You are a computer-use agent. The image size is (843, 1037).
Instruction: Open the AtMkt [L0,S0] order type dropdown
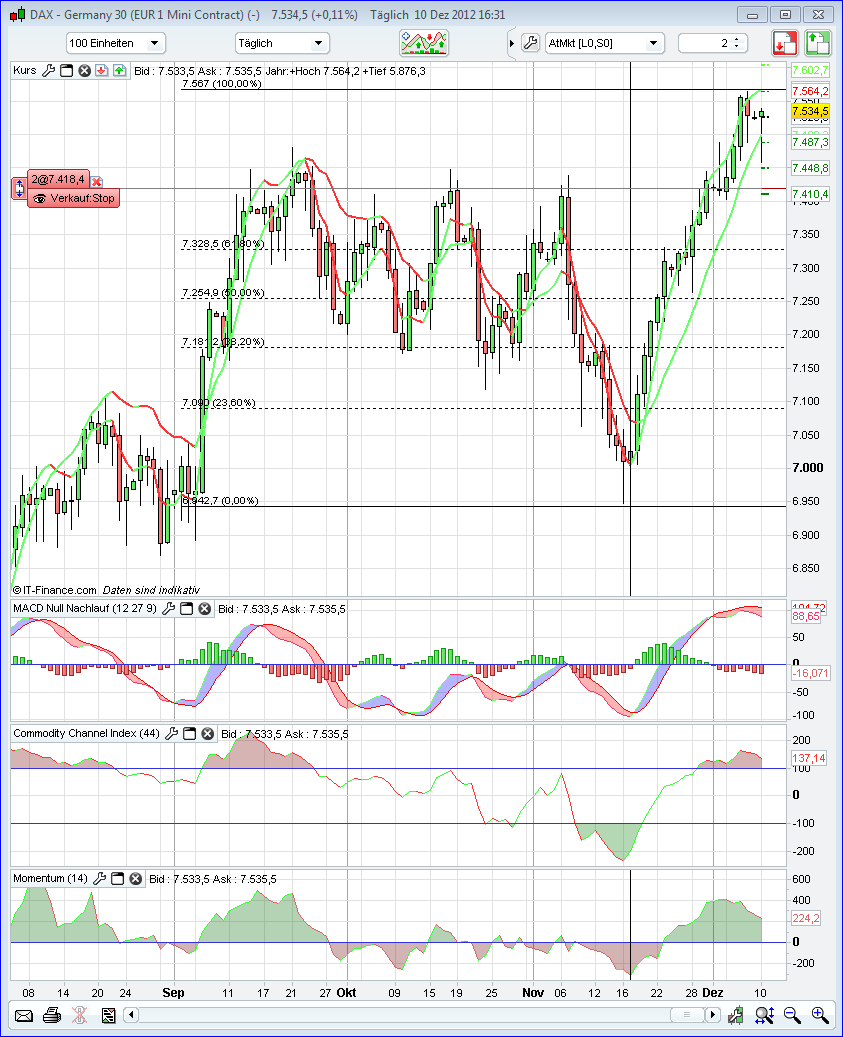604,43
